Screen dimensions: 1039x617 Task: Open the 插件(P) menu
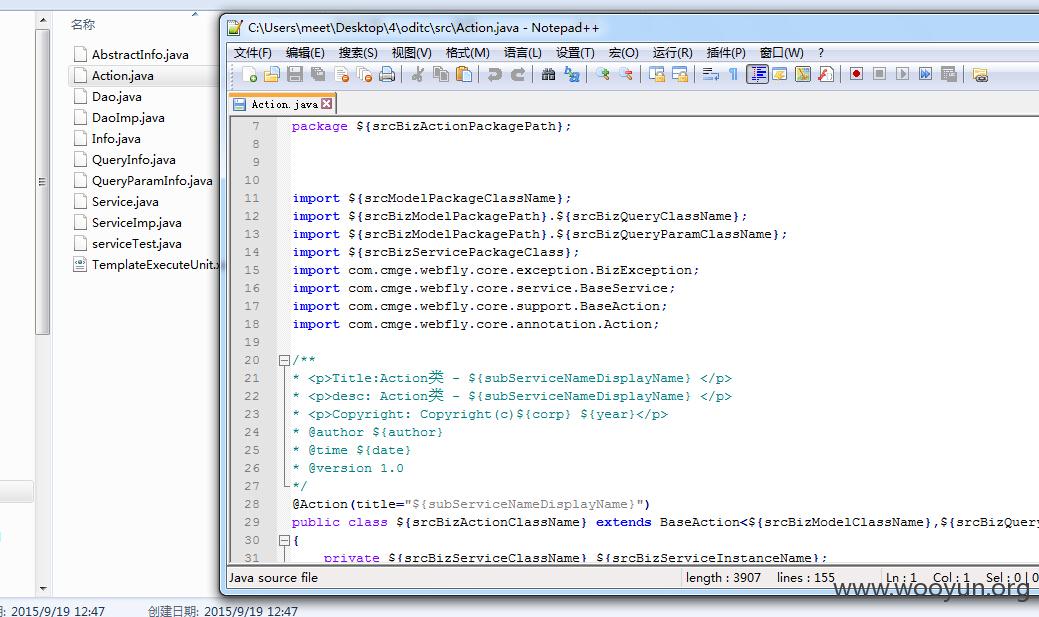click(x=726, y=52)
